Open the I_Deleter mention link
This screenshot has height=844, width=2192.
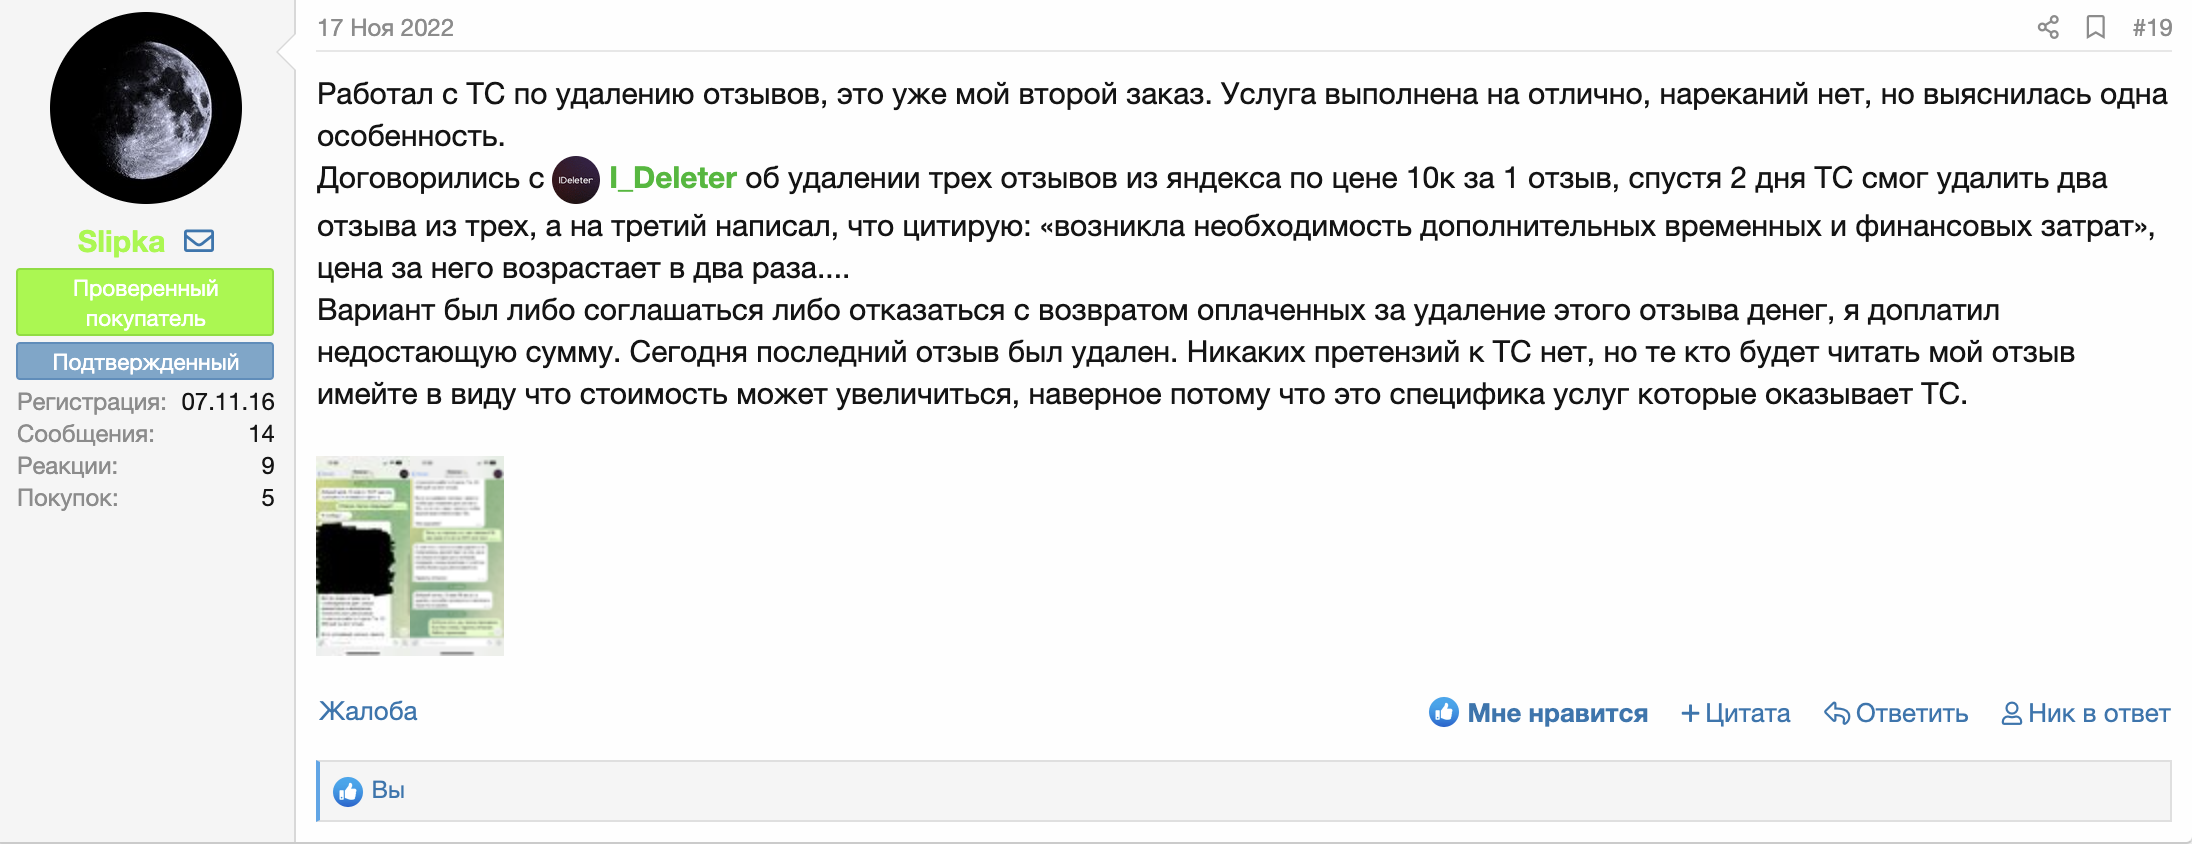click(673, 178)
